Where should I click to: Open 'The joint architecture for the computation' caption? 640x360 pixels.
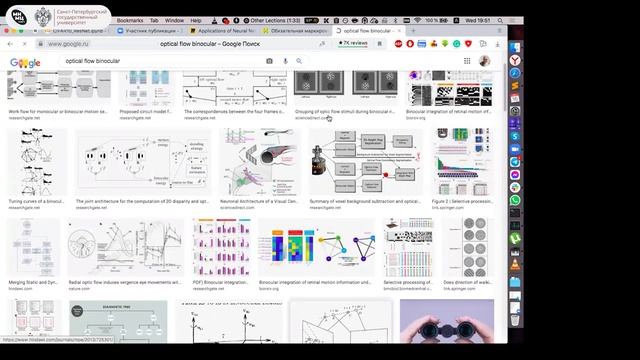pyautogui.click(x=142, y=201)
